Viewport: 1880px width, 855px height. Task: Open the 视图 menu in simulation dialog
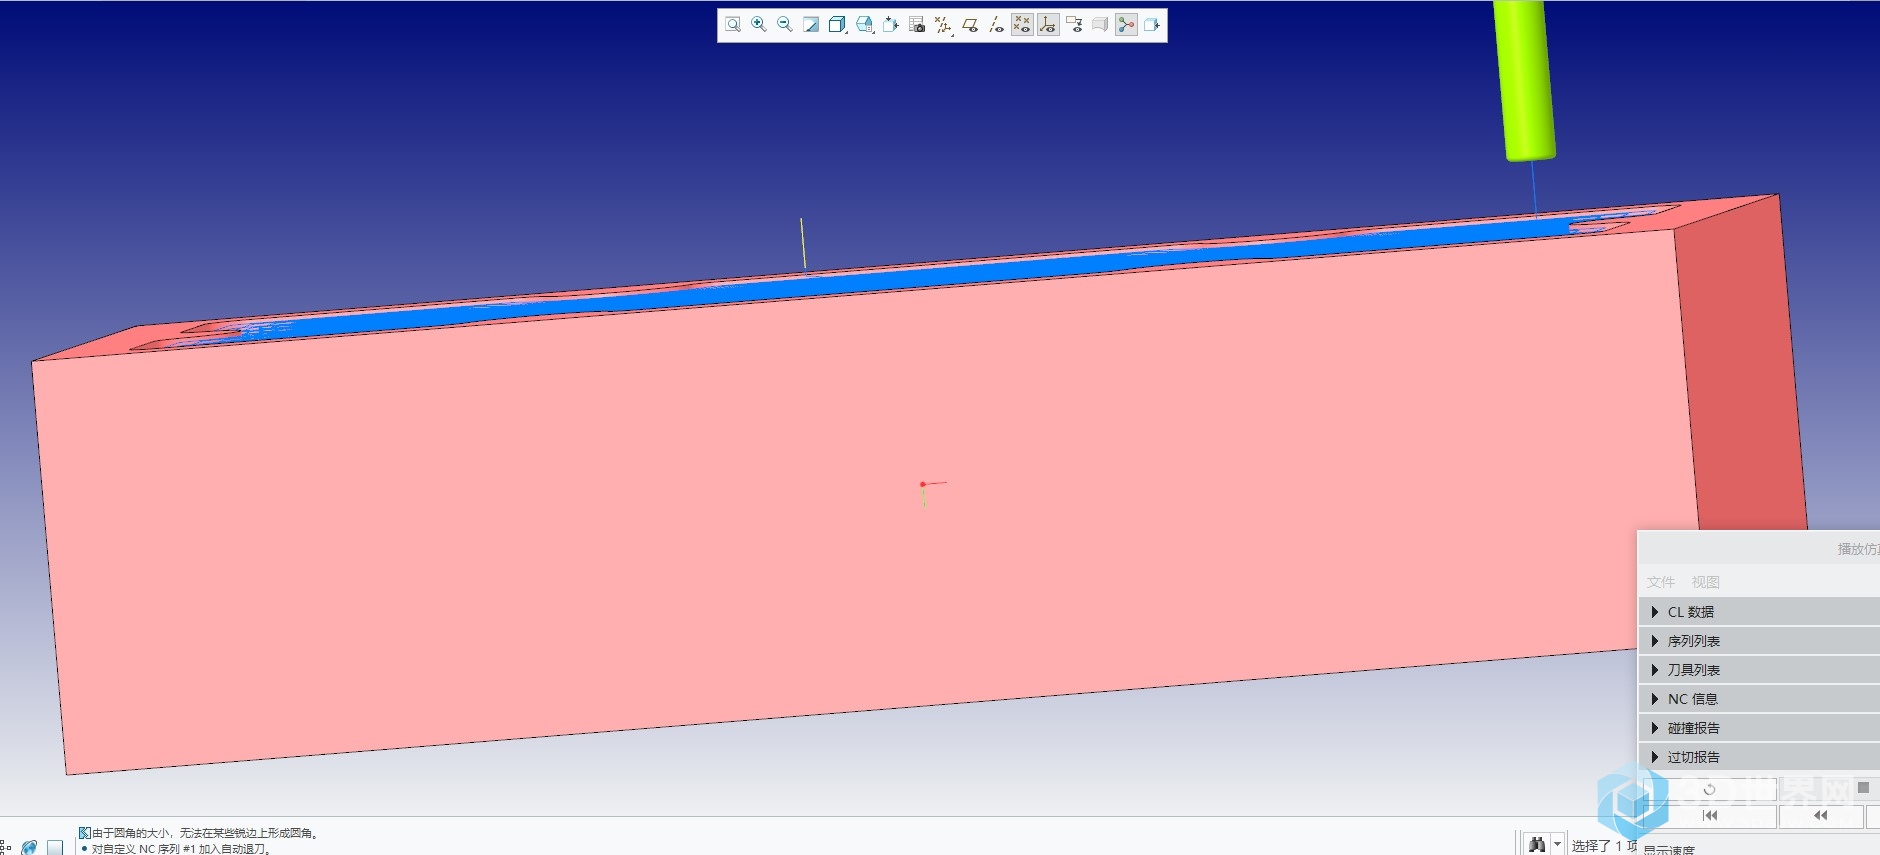1706,582
